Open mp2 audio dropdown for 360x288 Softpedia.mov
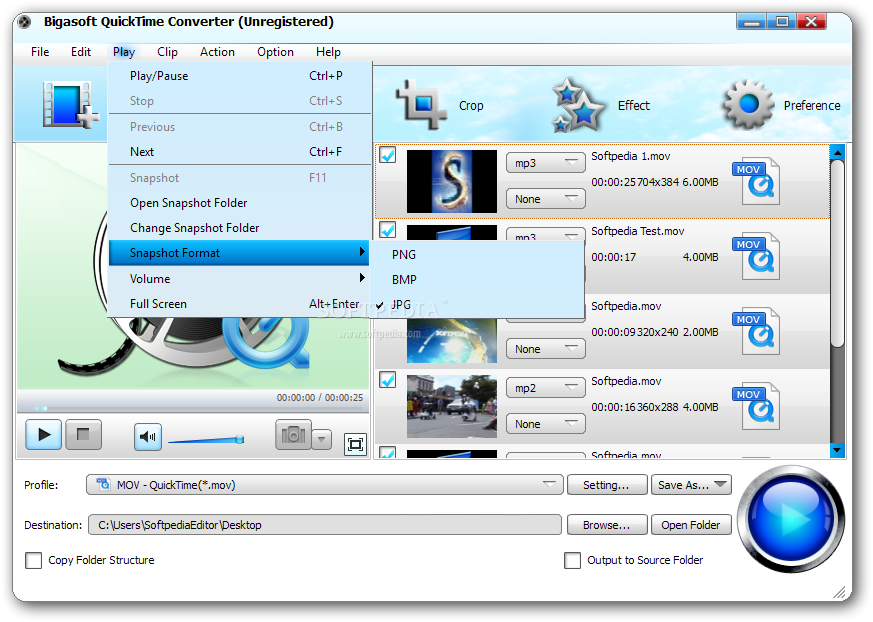The width and height of the screenshot is (873, 622). click(546, 388)
